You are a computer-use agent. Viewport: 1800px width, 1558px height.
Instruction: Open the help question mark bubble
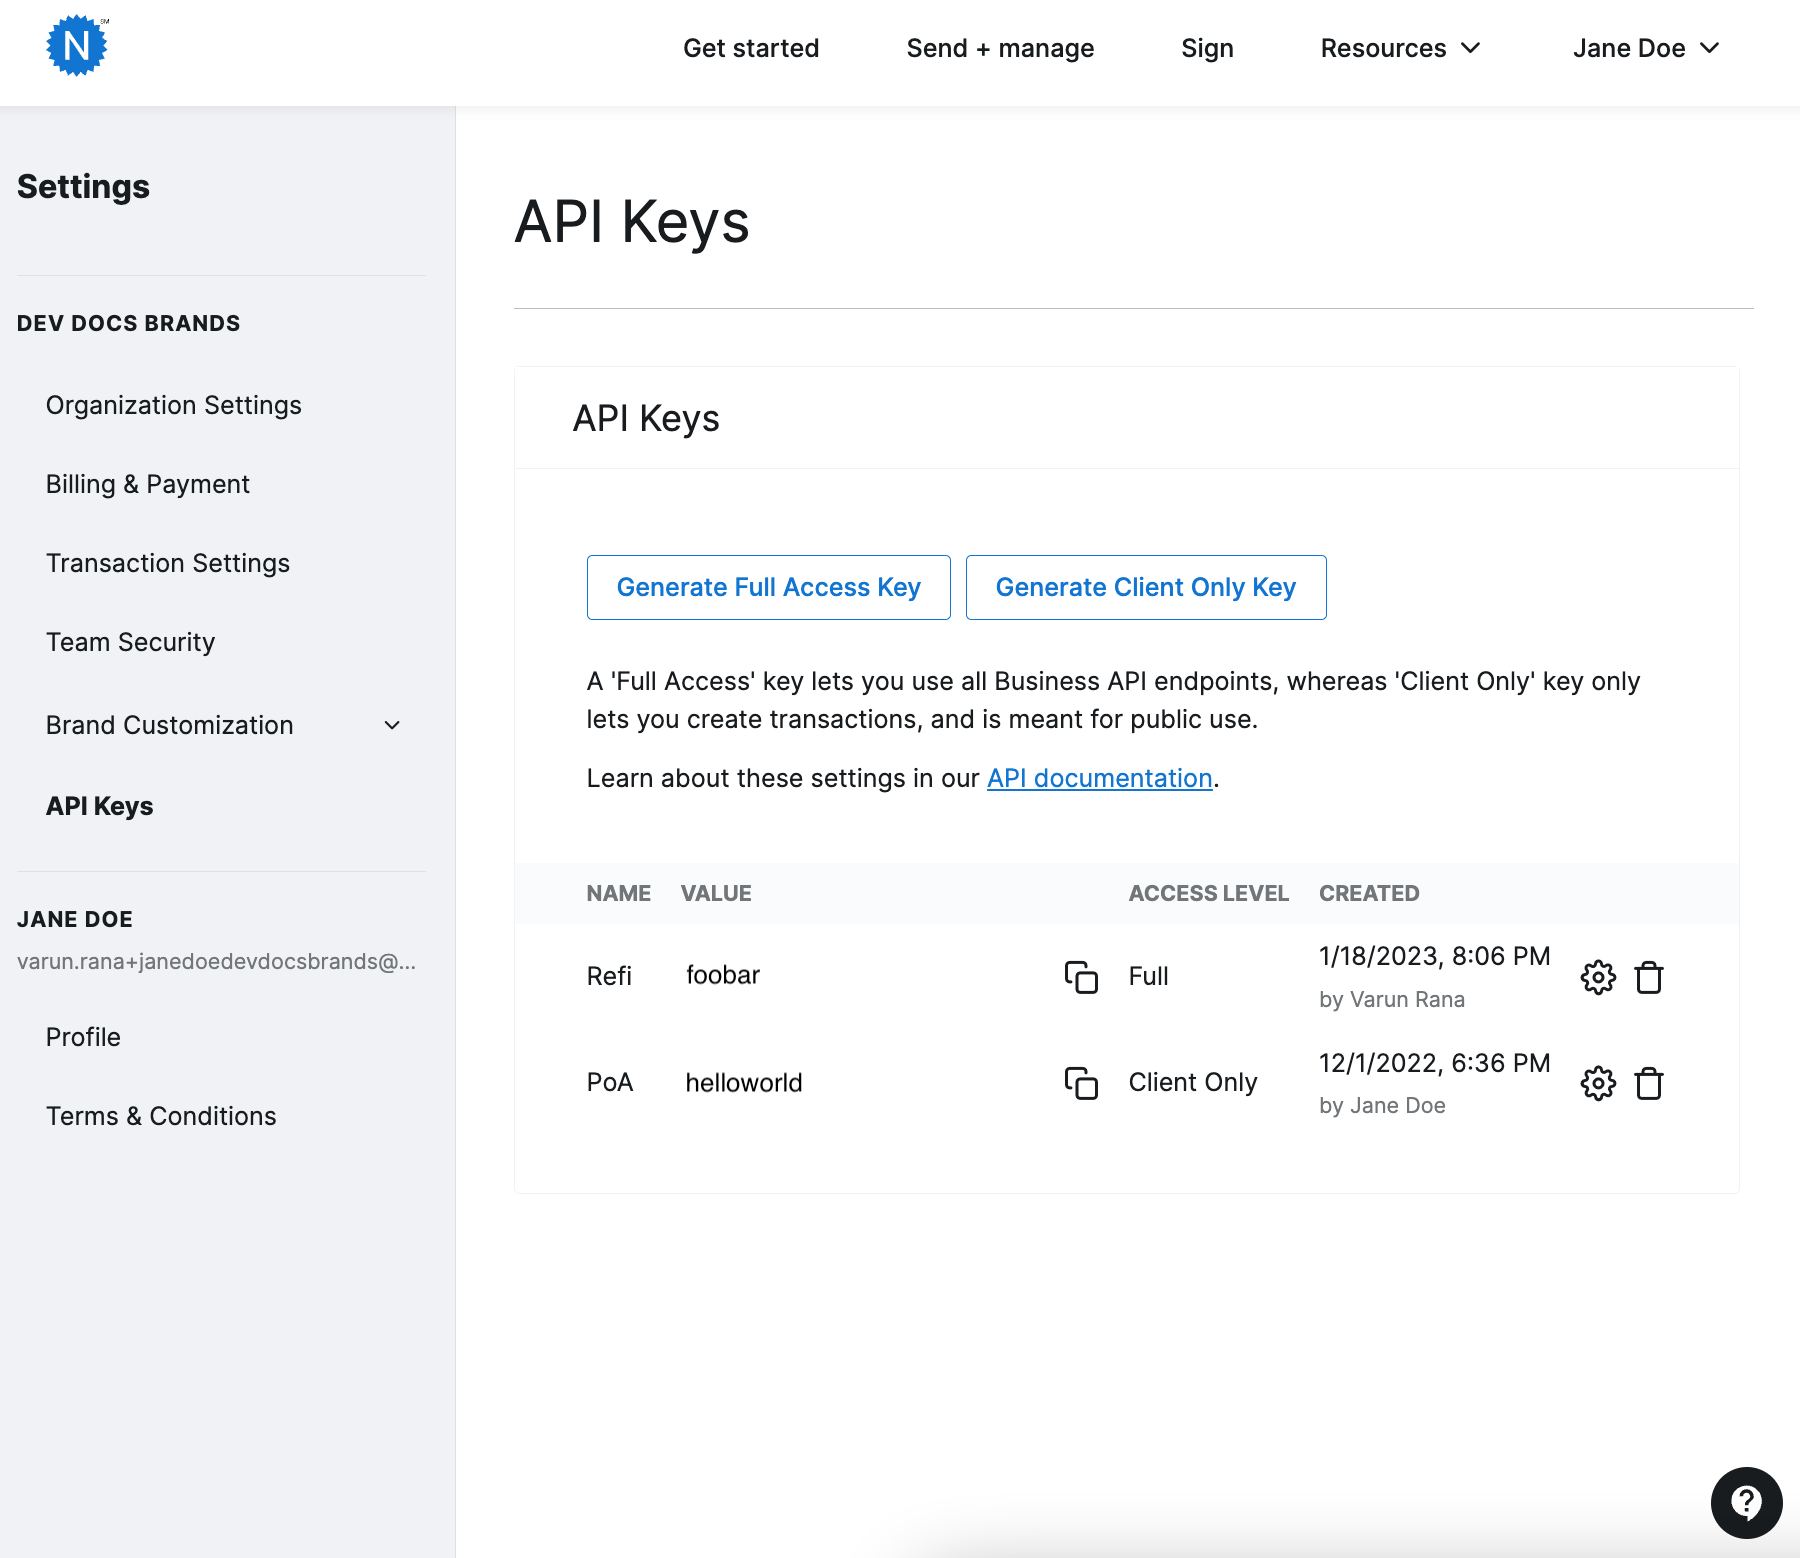click(1746, 1502)
